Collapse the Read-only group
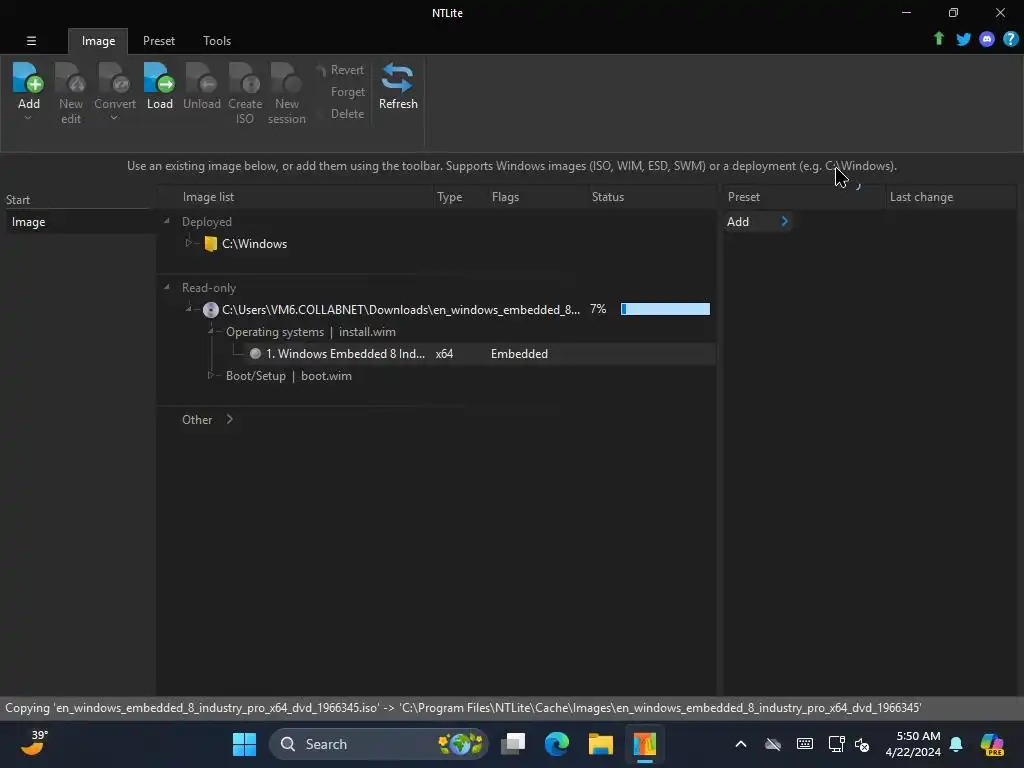Viewport: 1024px width, 768px height. tap(167, 287)
